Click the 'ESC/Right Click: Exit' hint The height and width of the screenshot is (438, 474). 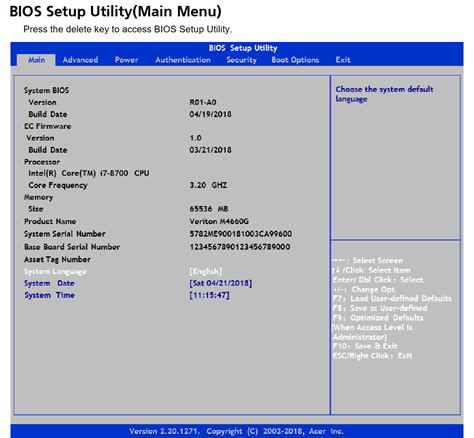(372, 356)
